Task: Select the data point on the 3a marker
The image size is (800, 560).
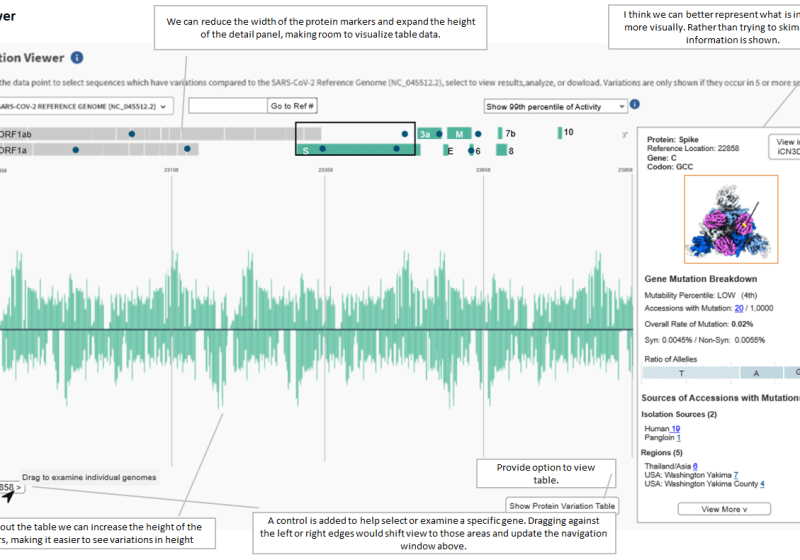Action: click(x=439, y=134)
